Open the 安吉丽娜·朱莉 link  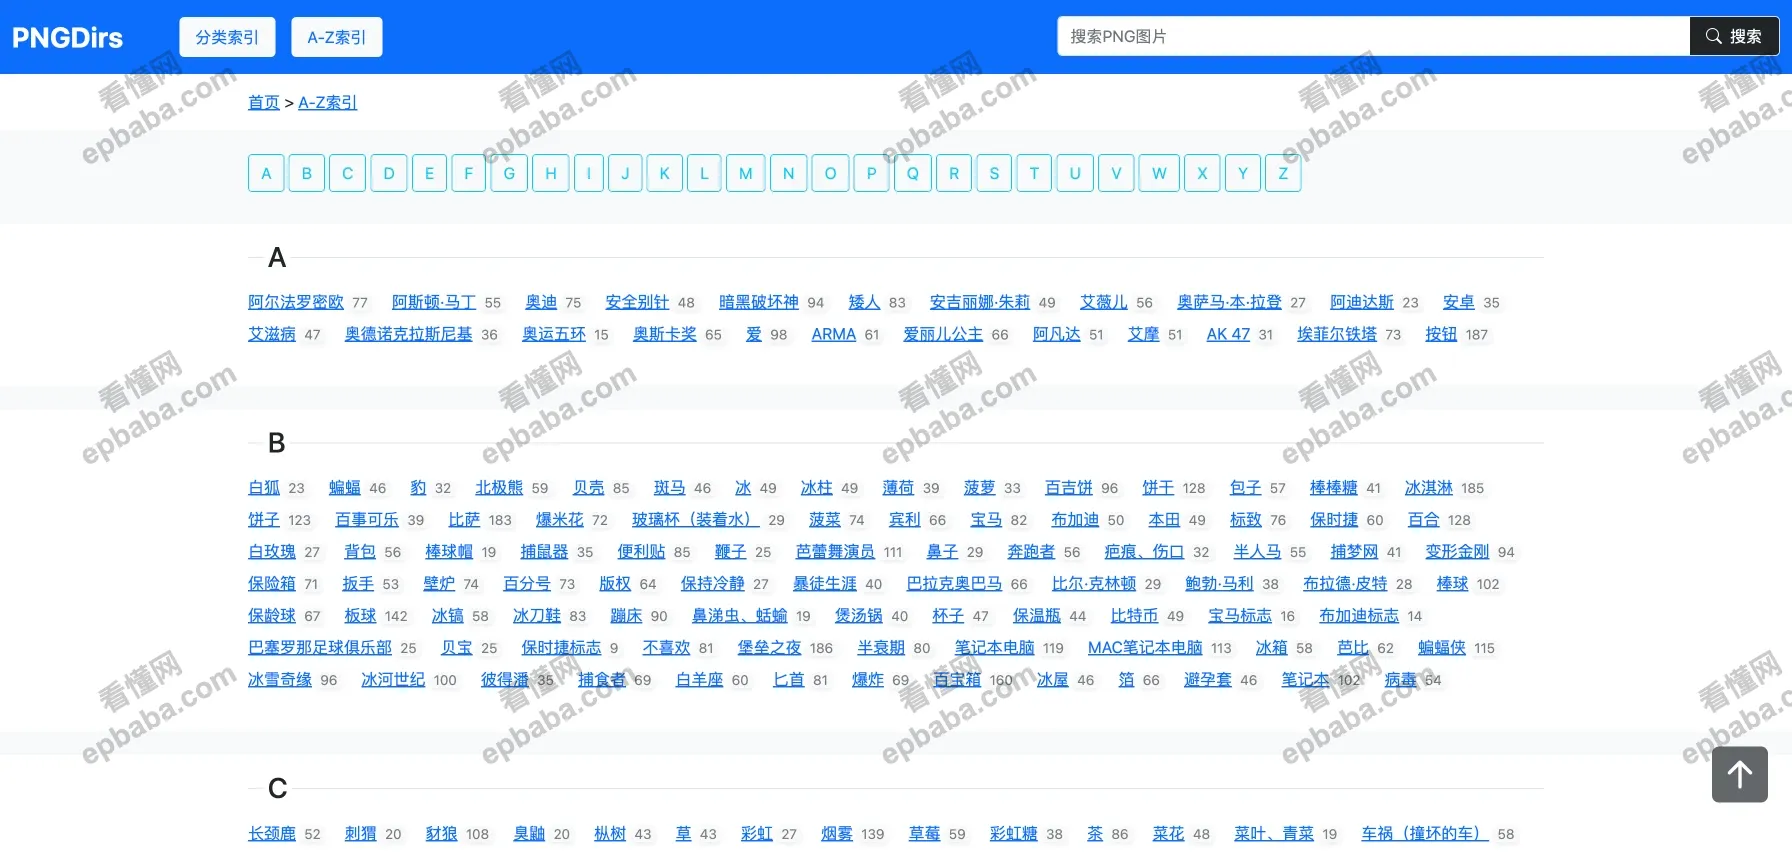(x=980, y=302)
